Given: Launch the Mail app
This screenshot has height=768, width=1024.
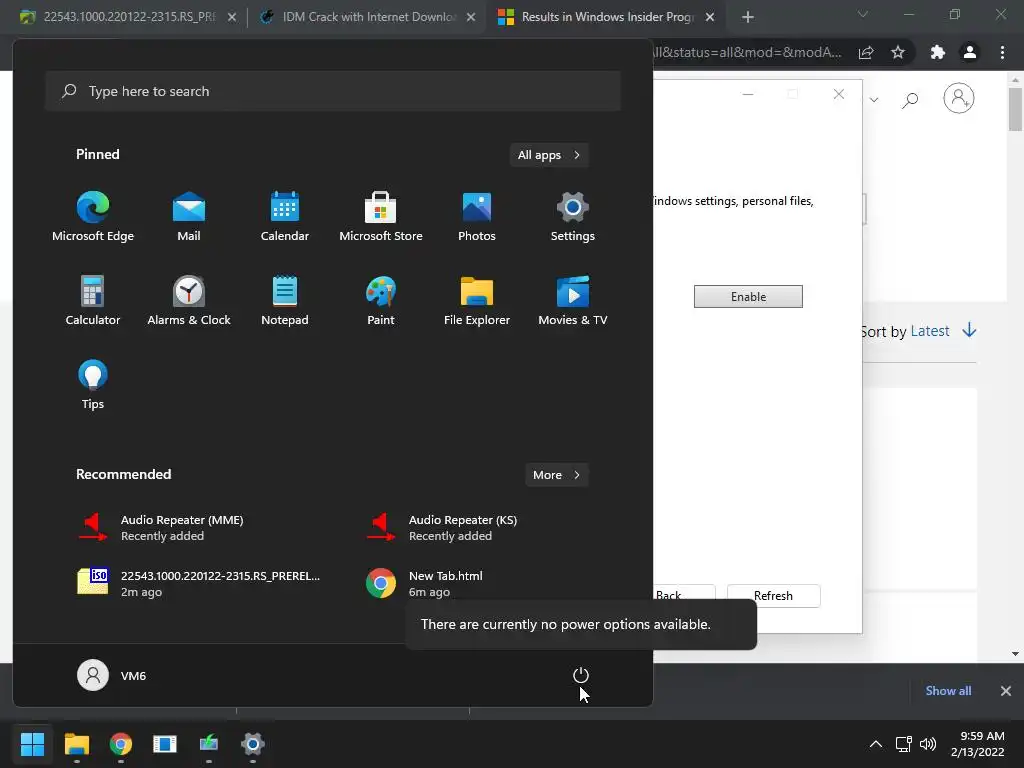Looking at the screenshot, I should tap(189, 217).
